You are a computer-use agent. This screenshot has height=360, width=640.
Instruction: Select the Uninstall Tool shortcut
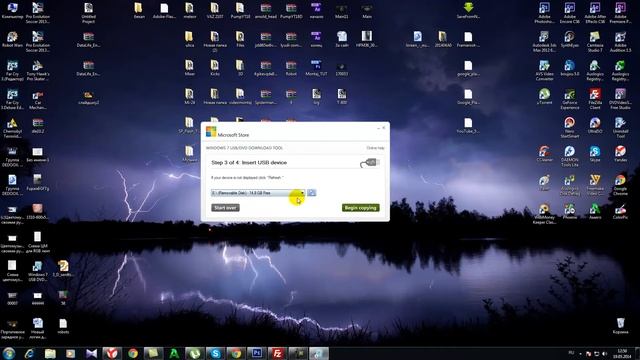(x=620, y=128)
